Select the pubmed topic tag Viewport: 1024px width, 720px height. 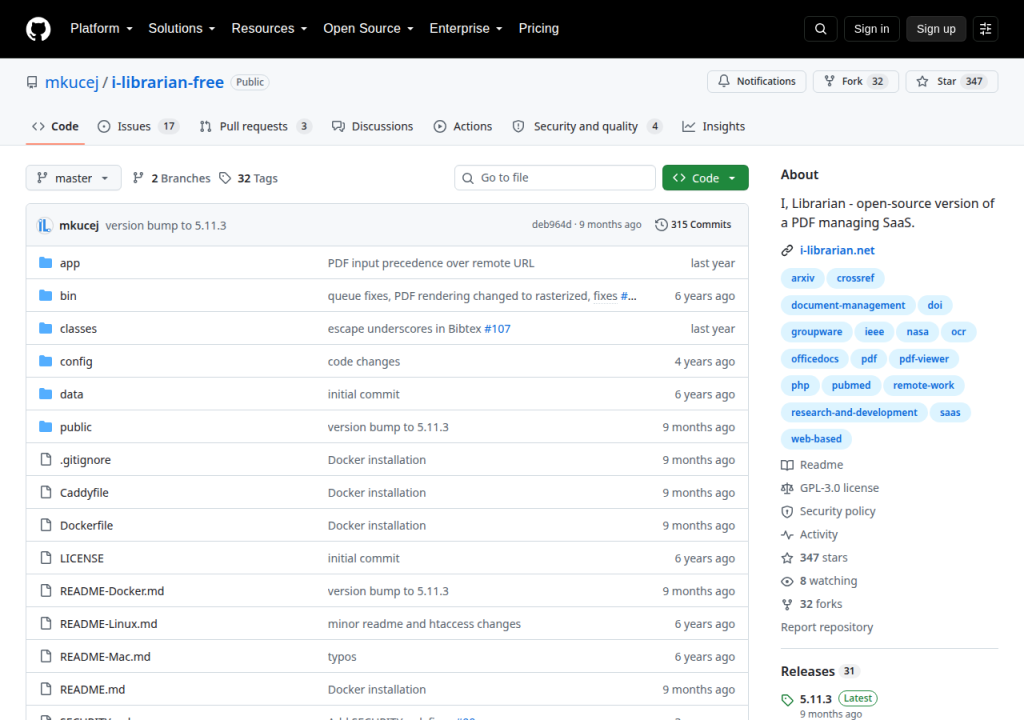[x=851, y=385]
